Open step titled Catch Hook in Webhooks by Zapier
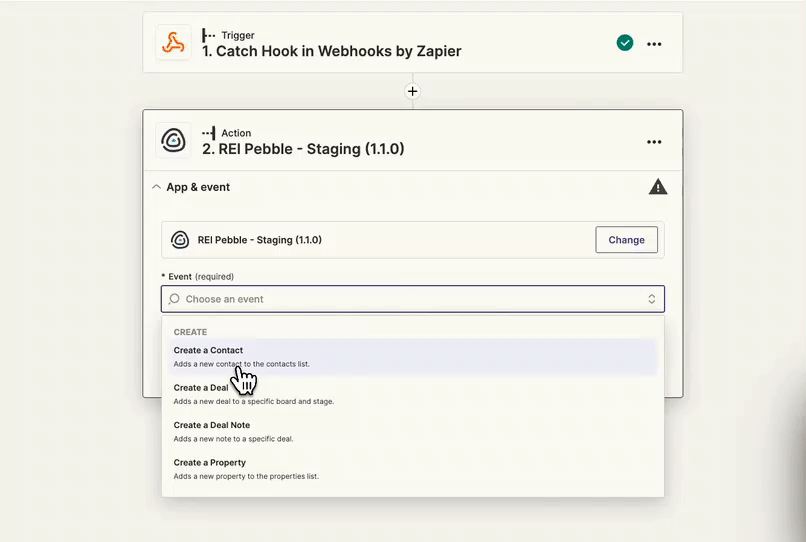Viewport: 806px width, 542px height. coord(332,51)
